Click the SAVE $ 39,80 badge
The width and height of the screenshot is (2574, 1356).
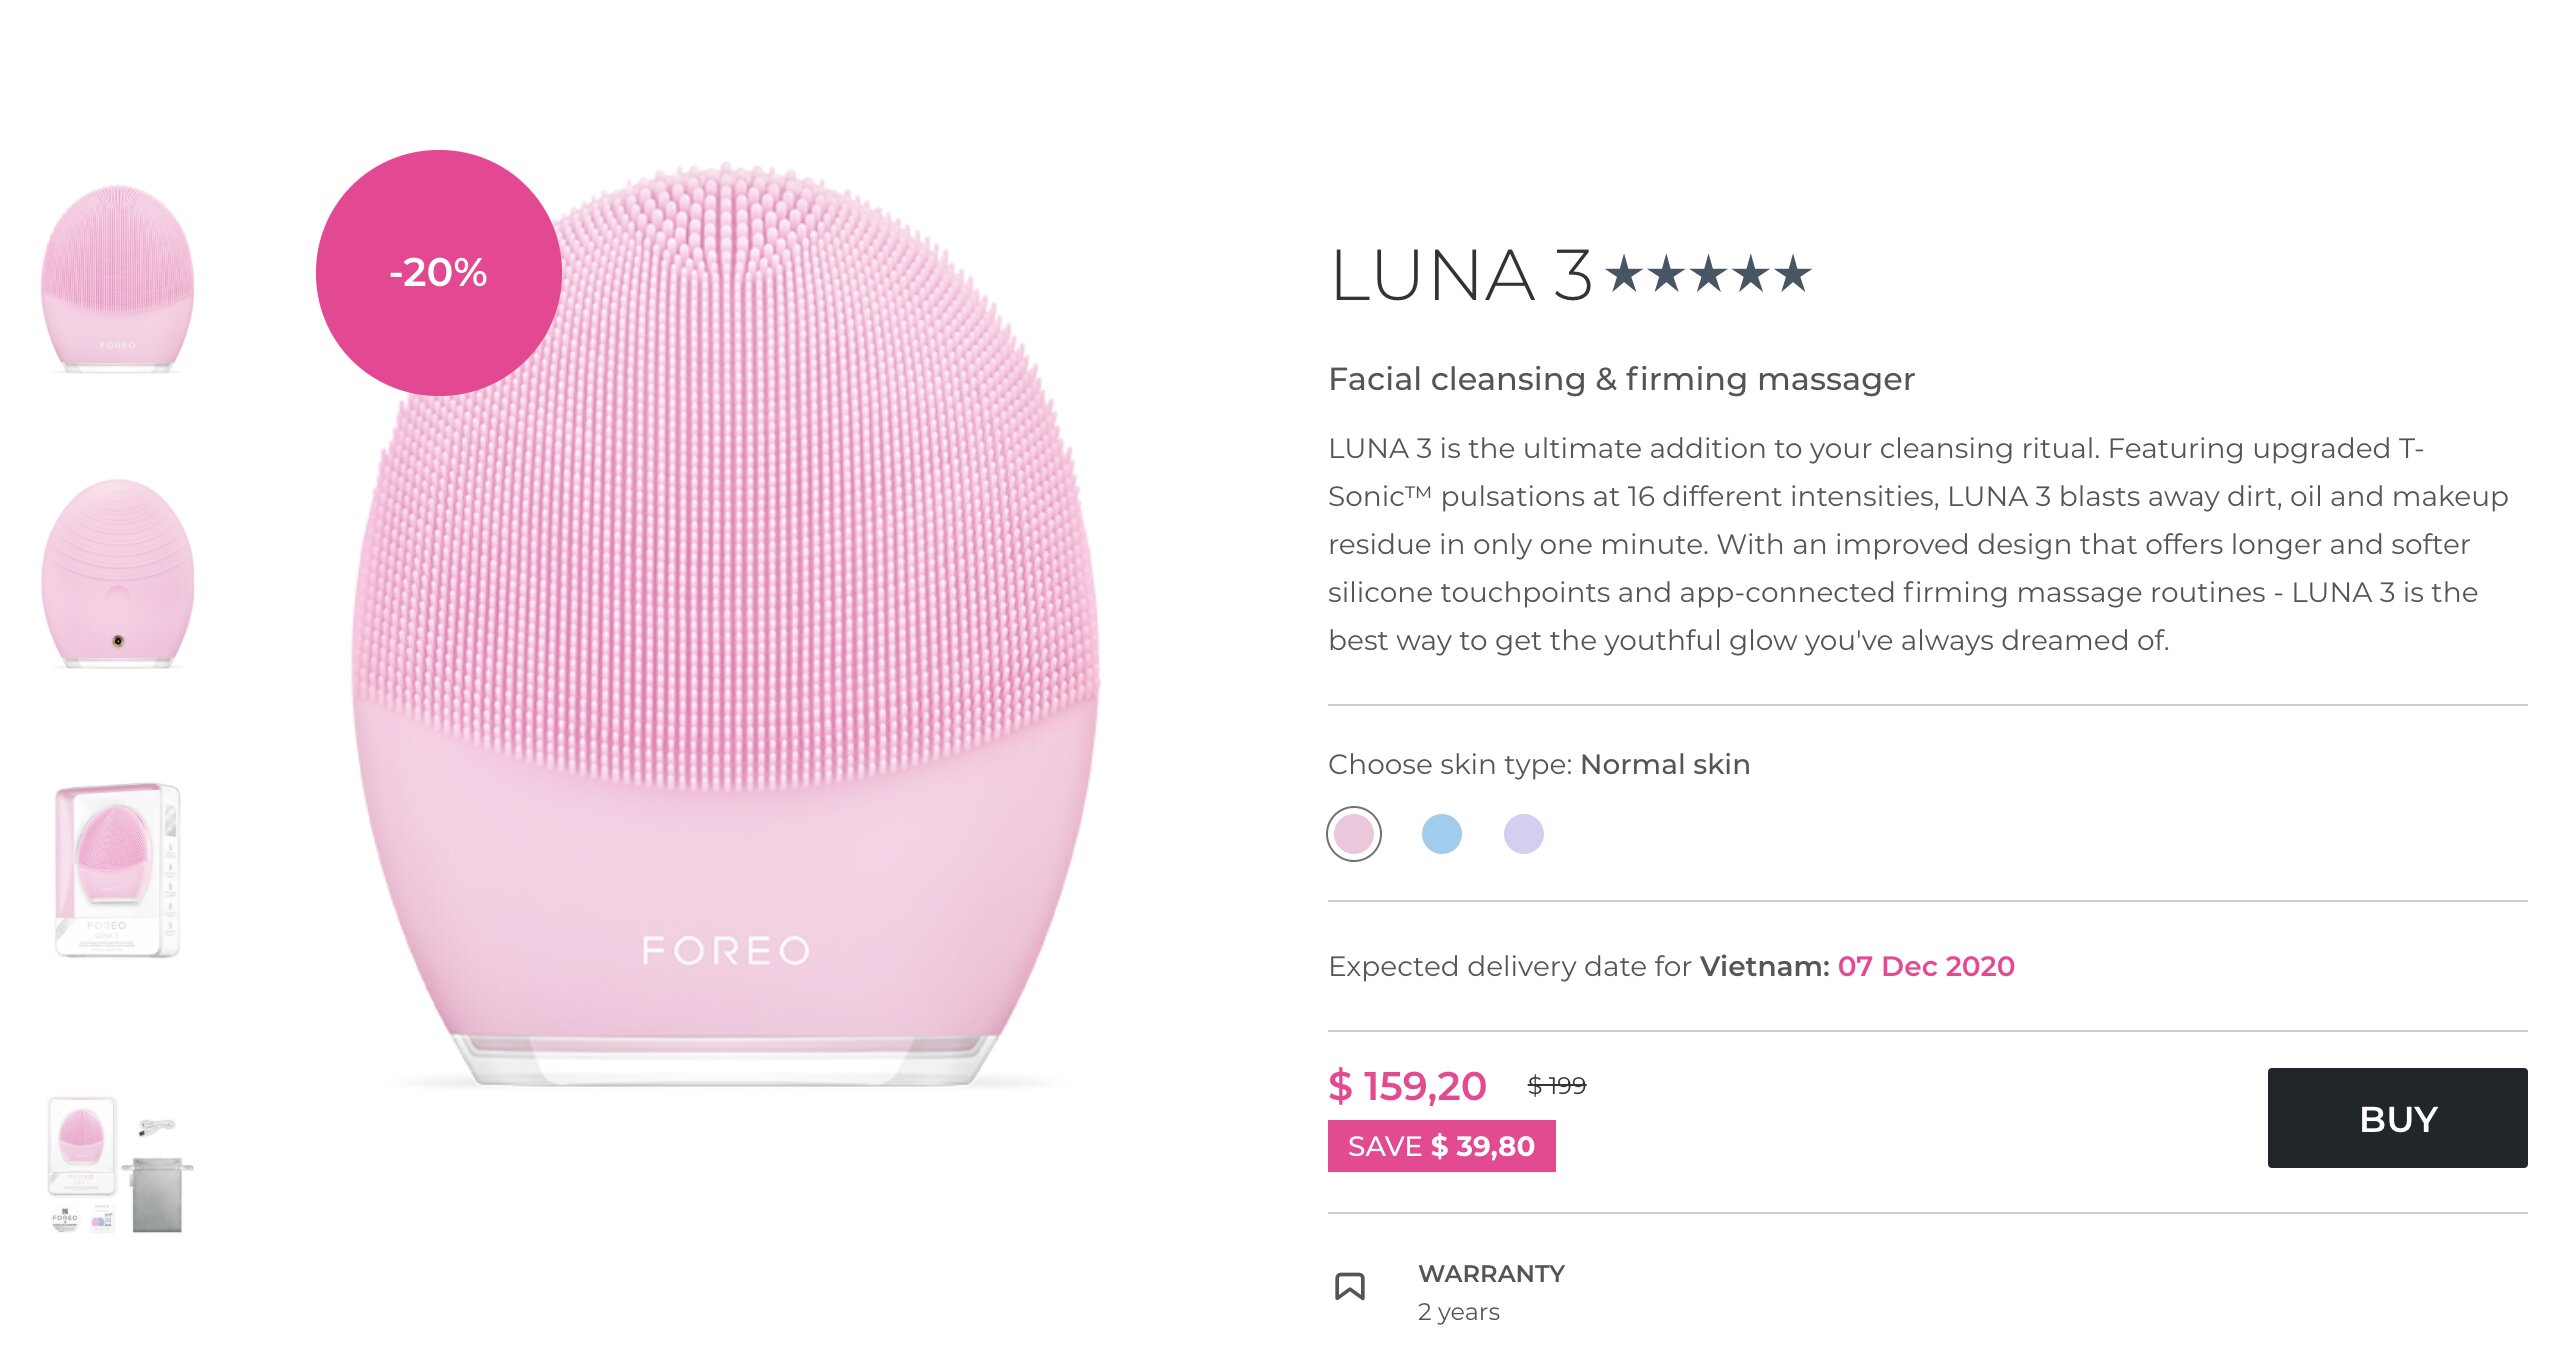click(x=1440, y=1146)
